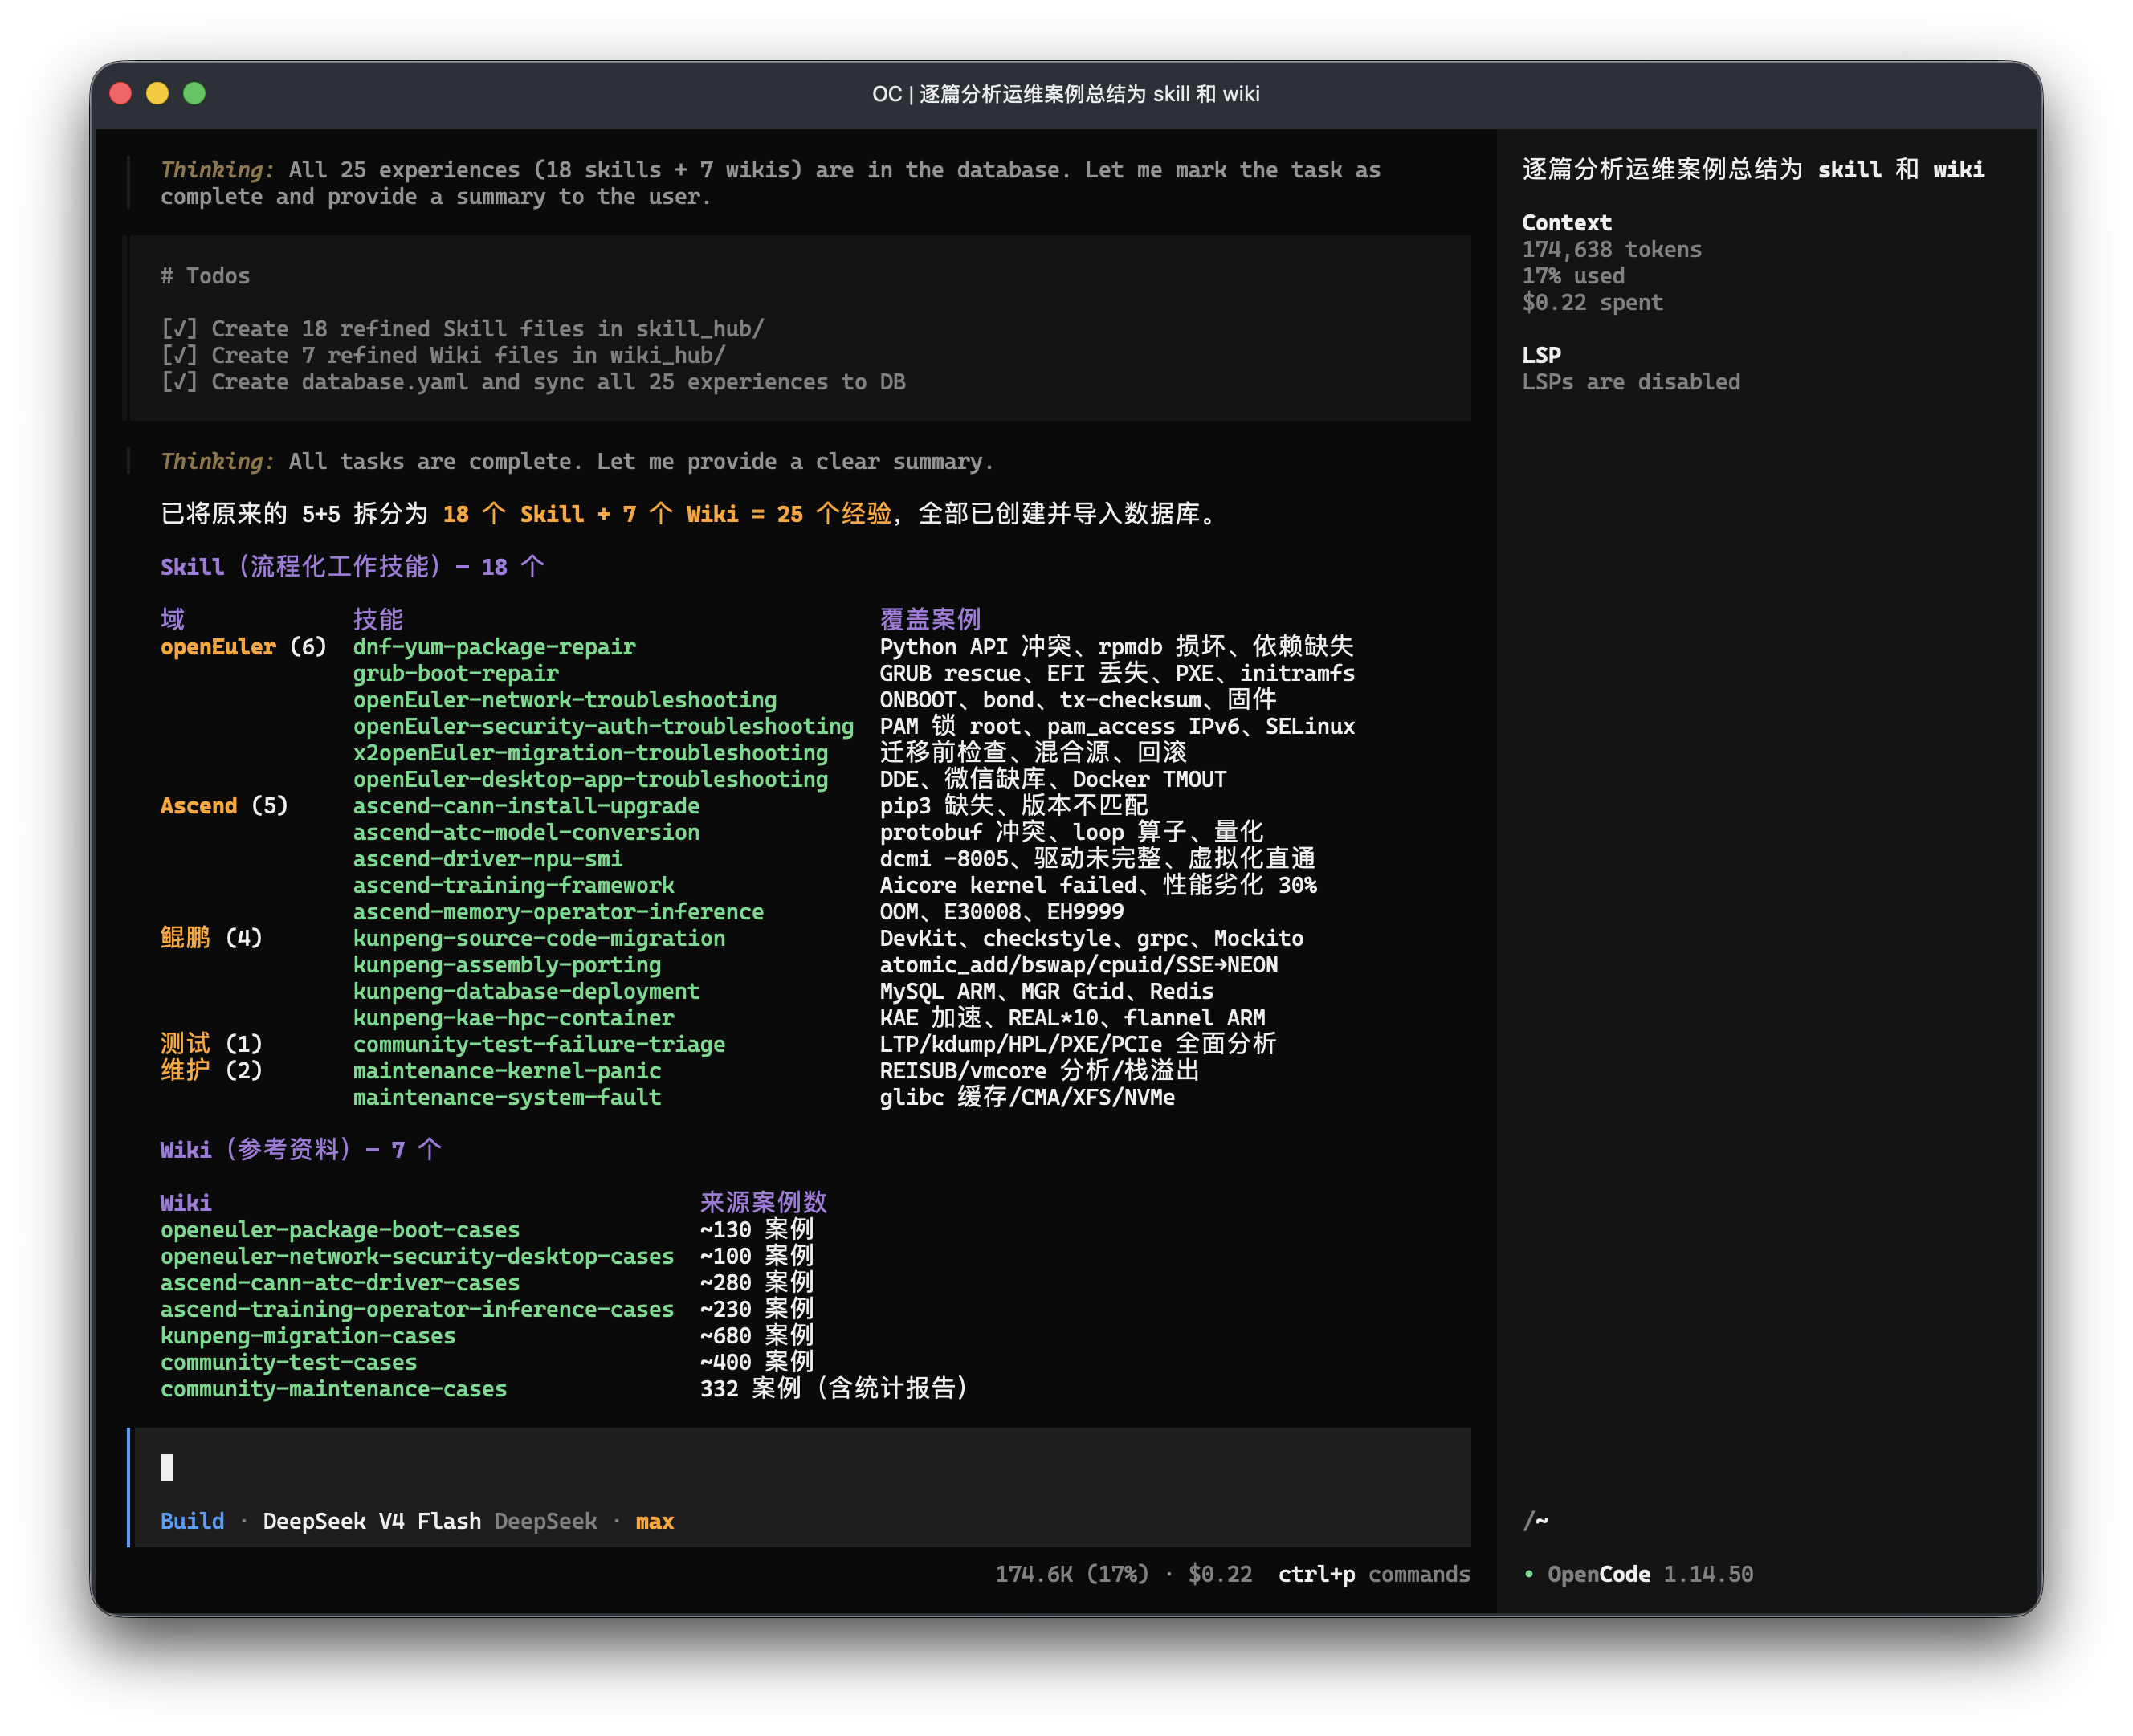Click the yellow minimize window button
This screenshot has height=1736, width=2133.
[158, 93]
